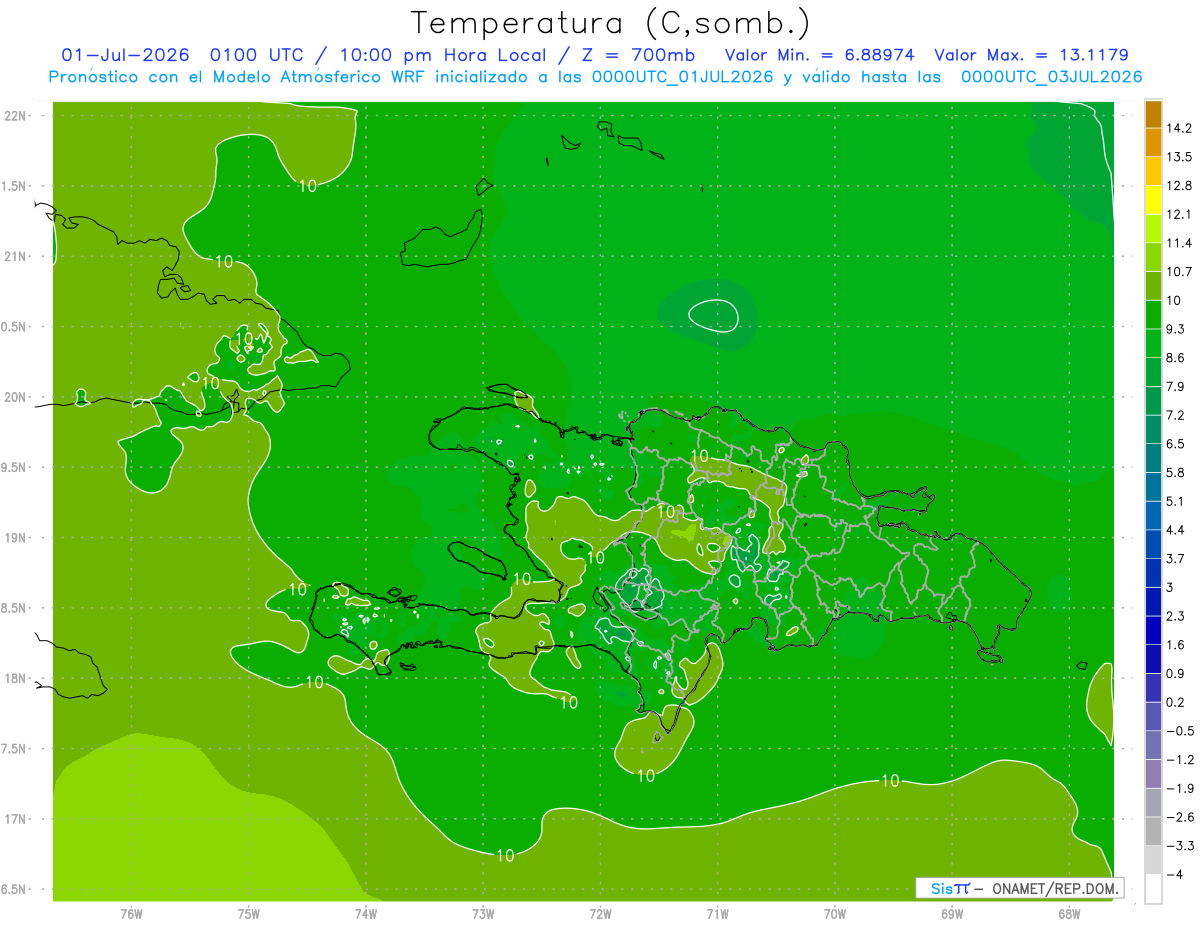1200x927 pixels.
Task: Click the "Temperatura (C,somb.)" chart title
Action: (611, 23)
